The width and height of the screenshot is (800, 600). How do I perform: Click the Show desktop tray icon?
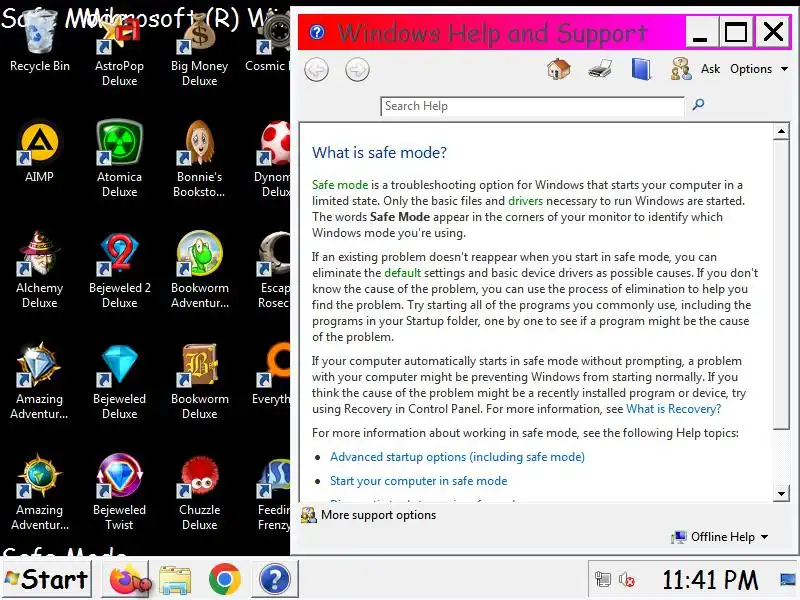(789, 580)
